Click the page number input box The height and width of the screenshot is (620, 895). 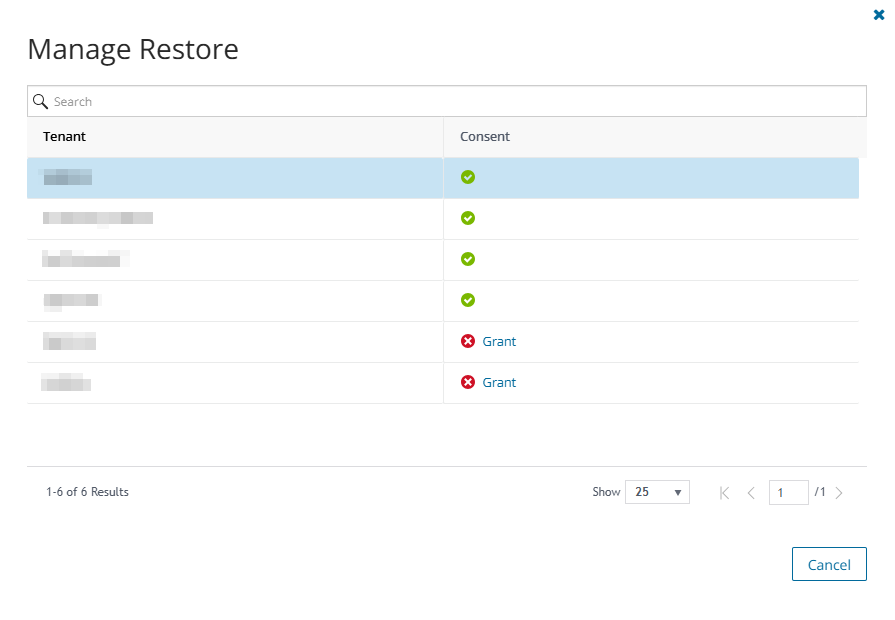(x=788, y=493)
